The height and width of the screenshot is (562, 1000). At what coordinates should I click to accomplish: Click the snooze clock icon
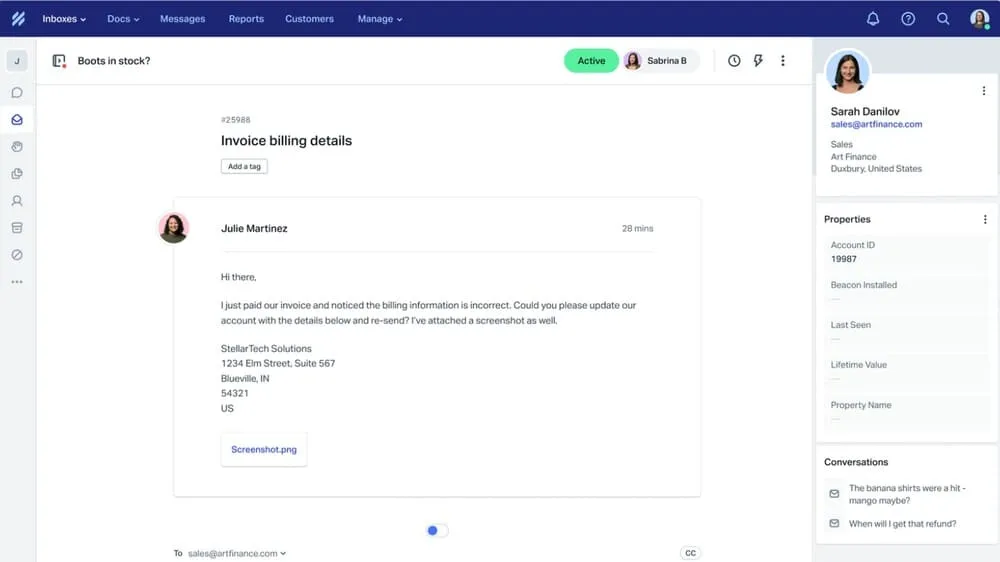pos(734,61)
